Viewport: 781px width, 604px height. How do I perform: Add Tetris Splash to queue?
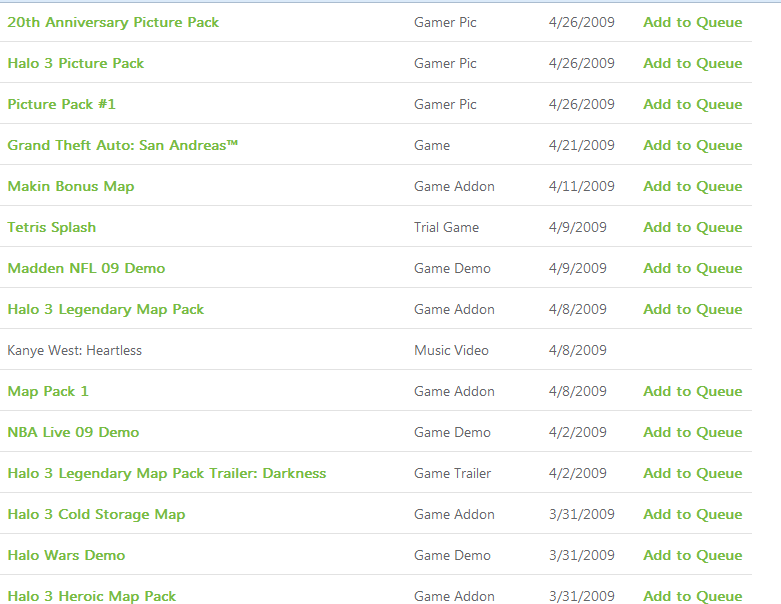point(693,227)
